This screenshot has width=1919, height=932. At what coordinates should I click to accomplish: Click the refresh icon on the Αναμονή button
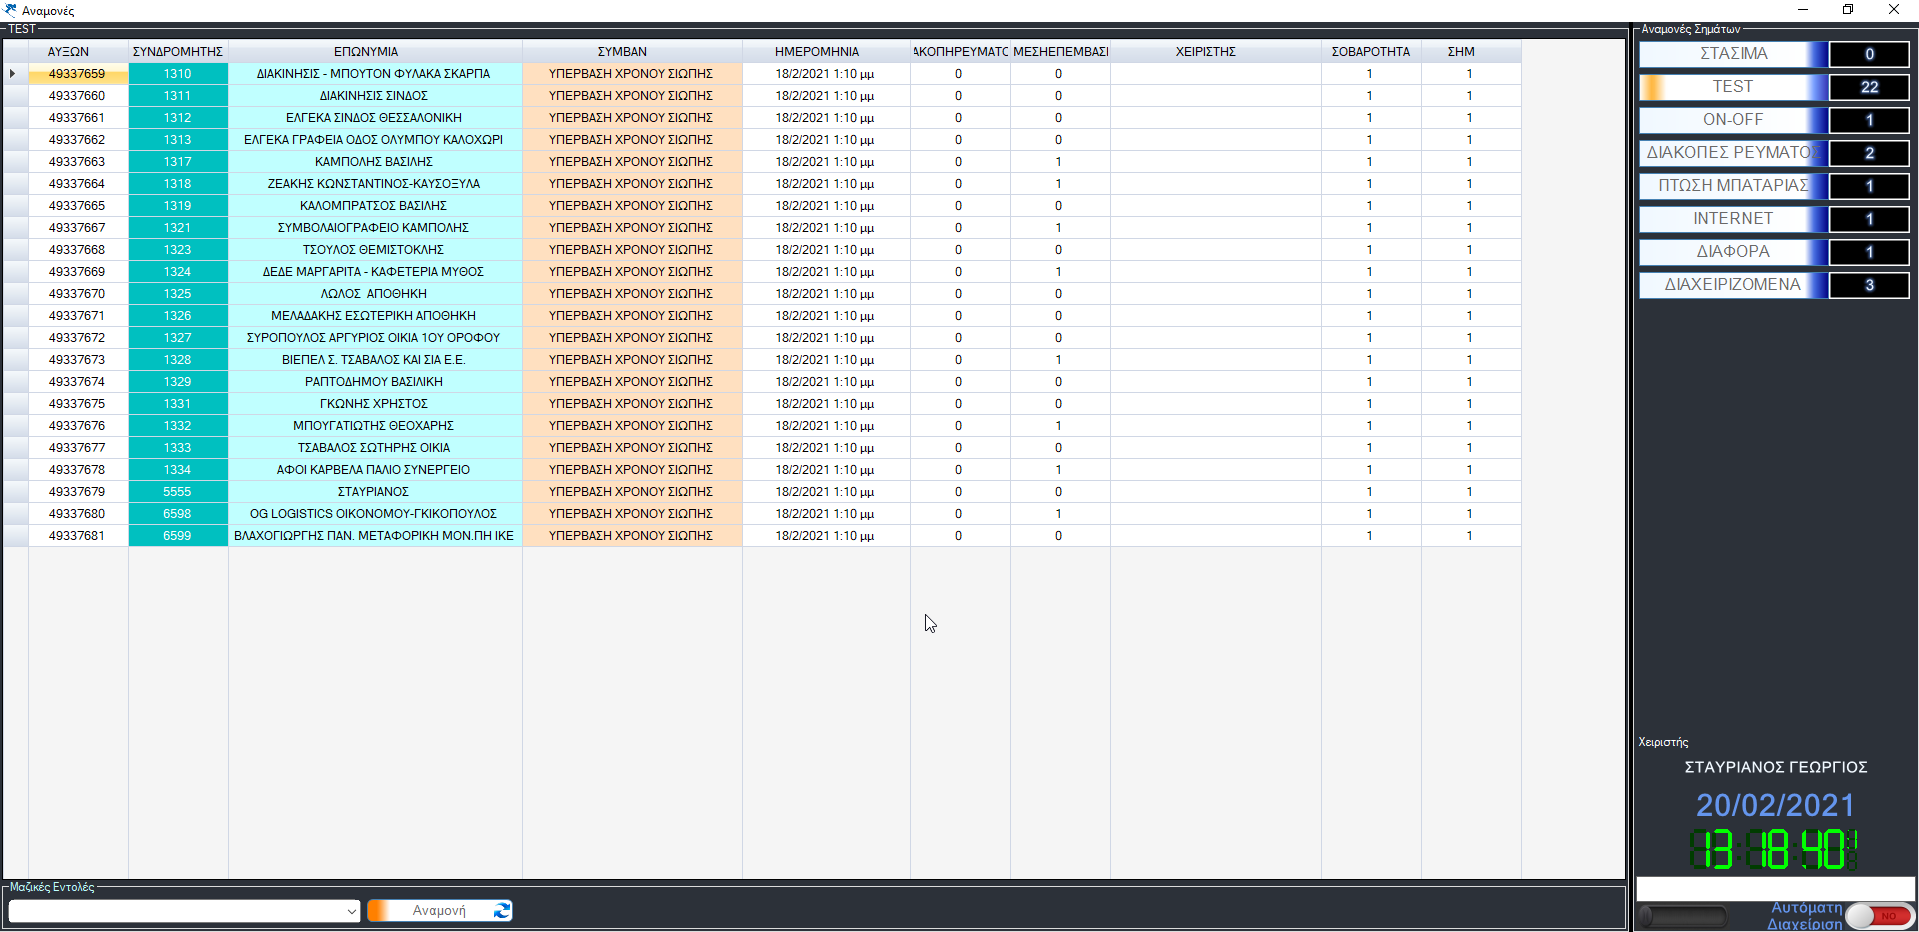[502, 910]
